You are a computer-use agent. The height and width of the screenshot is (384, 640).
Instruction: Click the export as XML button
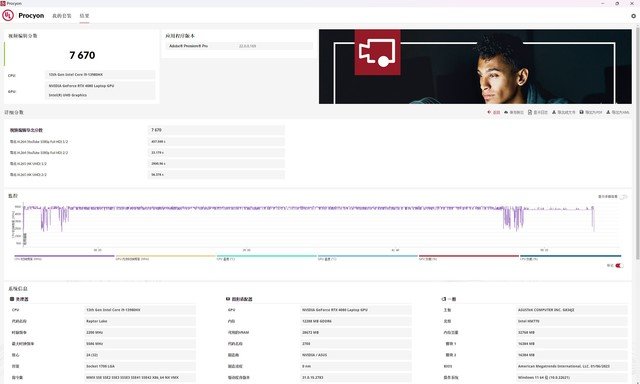coord(618,112)
